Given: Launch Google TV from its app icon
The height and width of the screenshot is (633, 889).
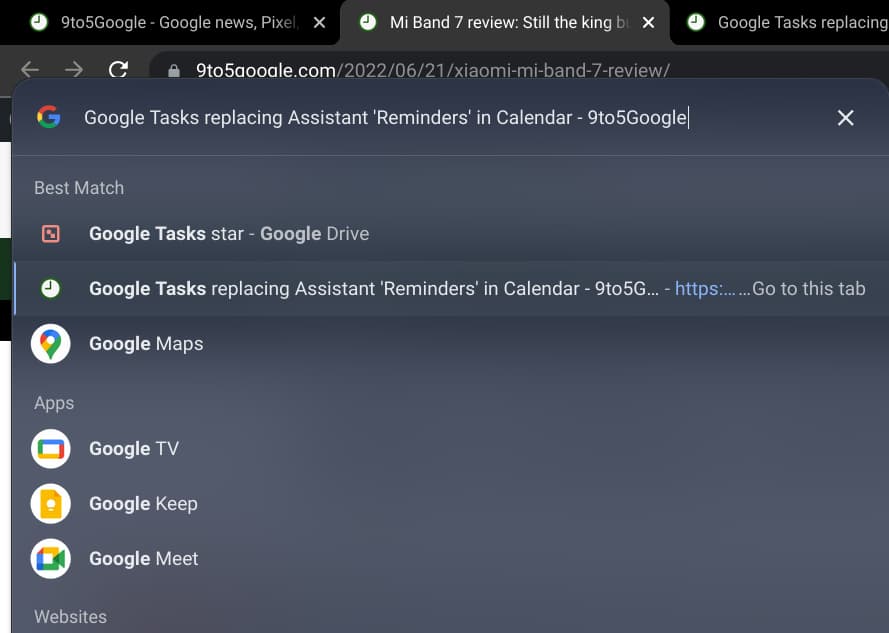Looking at the screenshot, I should coord(50,449).
